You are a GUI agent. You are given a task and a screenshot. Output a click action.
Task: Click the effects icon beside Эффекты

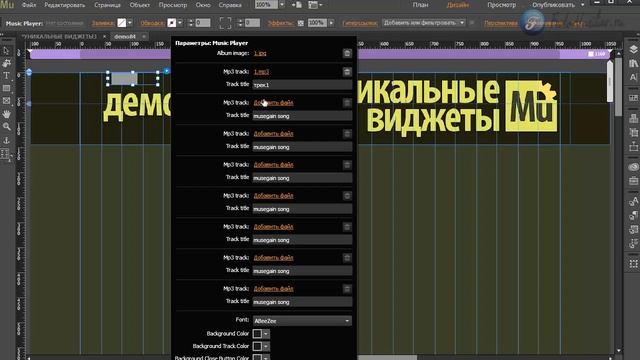pos(301,23)
